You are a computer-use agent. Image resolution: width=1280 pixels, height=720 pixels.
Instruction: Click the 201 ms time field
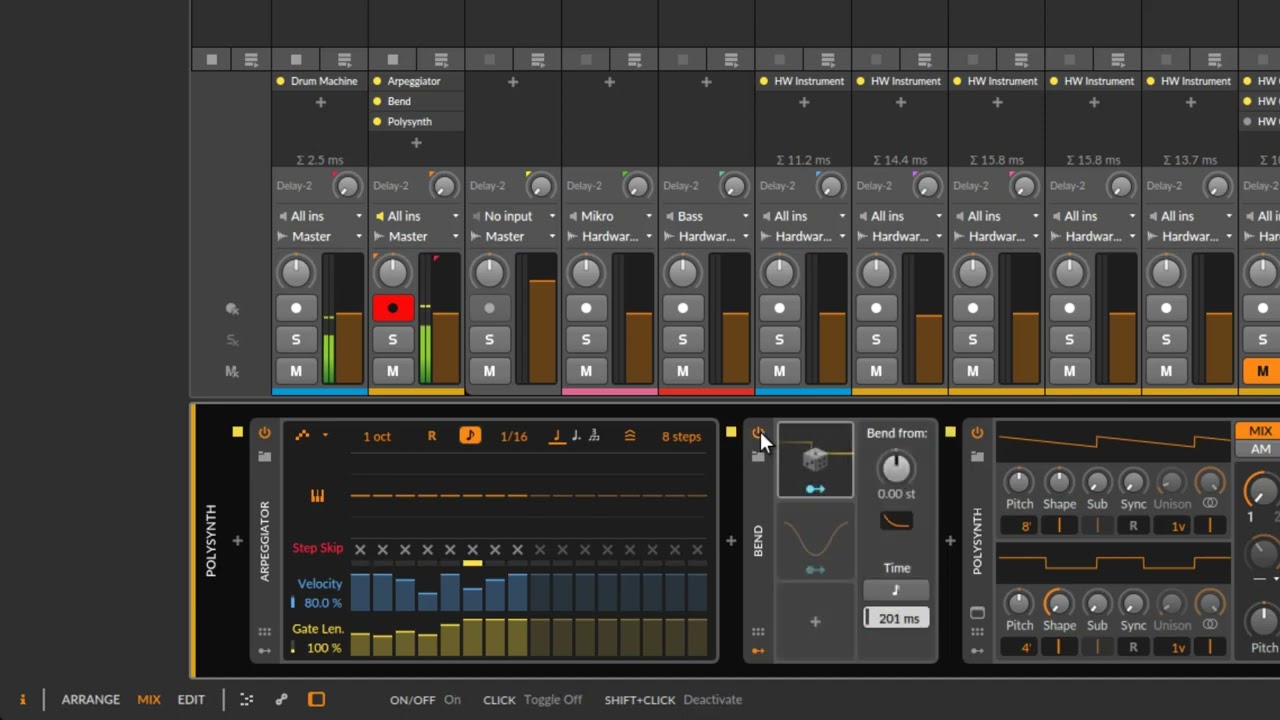click(896, 618)
